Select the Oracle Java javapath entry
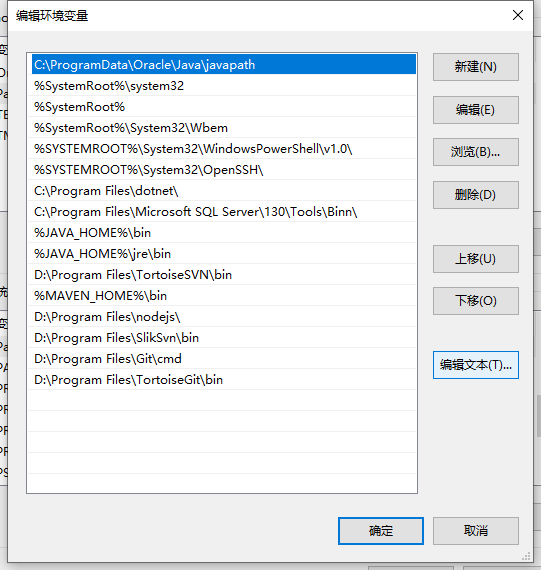Viewport: 541px width, 570px height. [224, 64]
